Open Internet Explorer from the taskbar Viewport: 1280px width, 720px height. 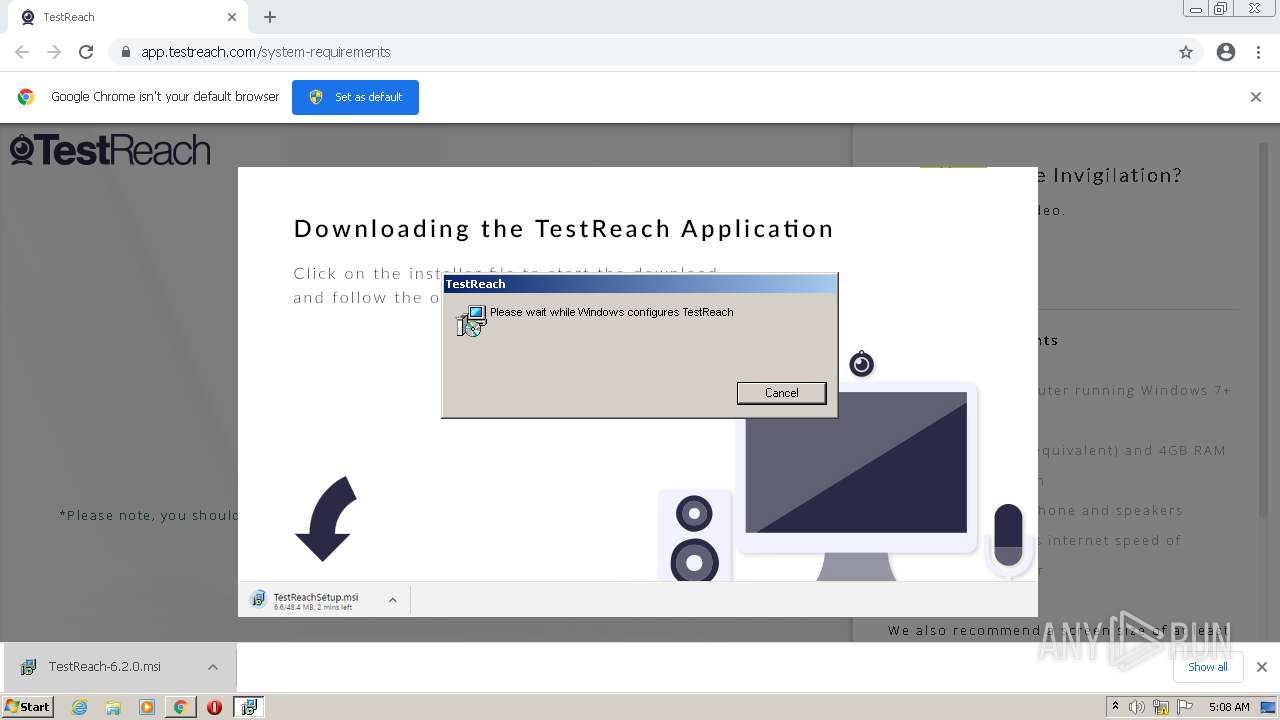tap(79, 707)
